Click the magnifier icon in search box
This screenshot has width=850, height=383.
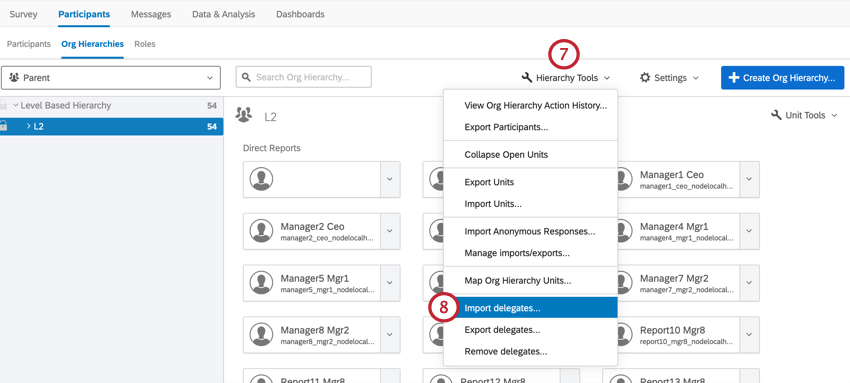(x=246, y=77)
